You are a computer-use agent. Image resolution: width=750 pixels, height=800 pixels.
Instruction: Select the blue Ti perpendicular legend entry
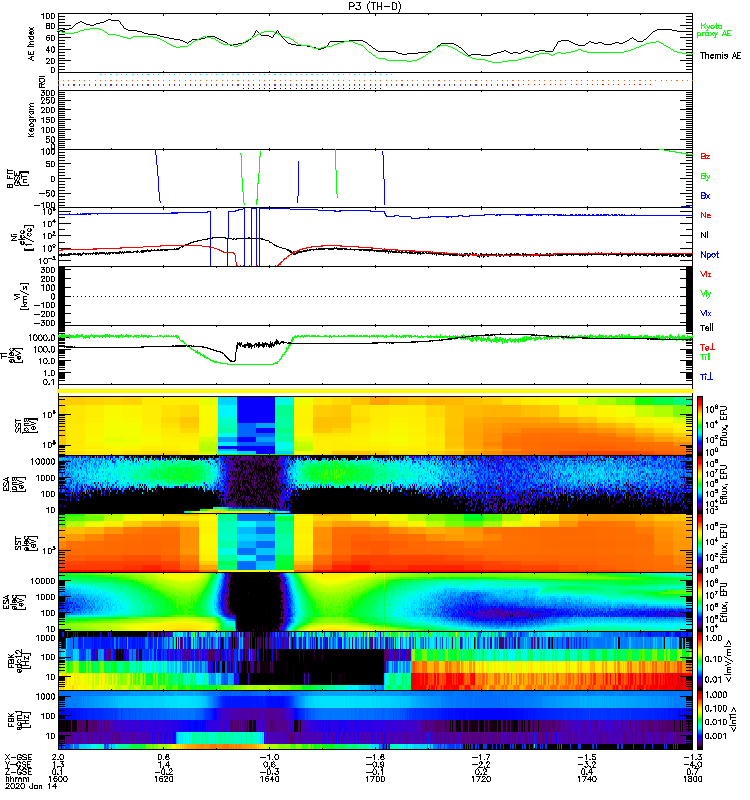[x=706, y=377]
